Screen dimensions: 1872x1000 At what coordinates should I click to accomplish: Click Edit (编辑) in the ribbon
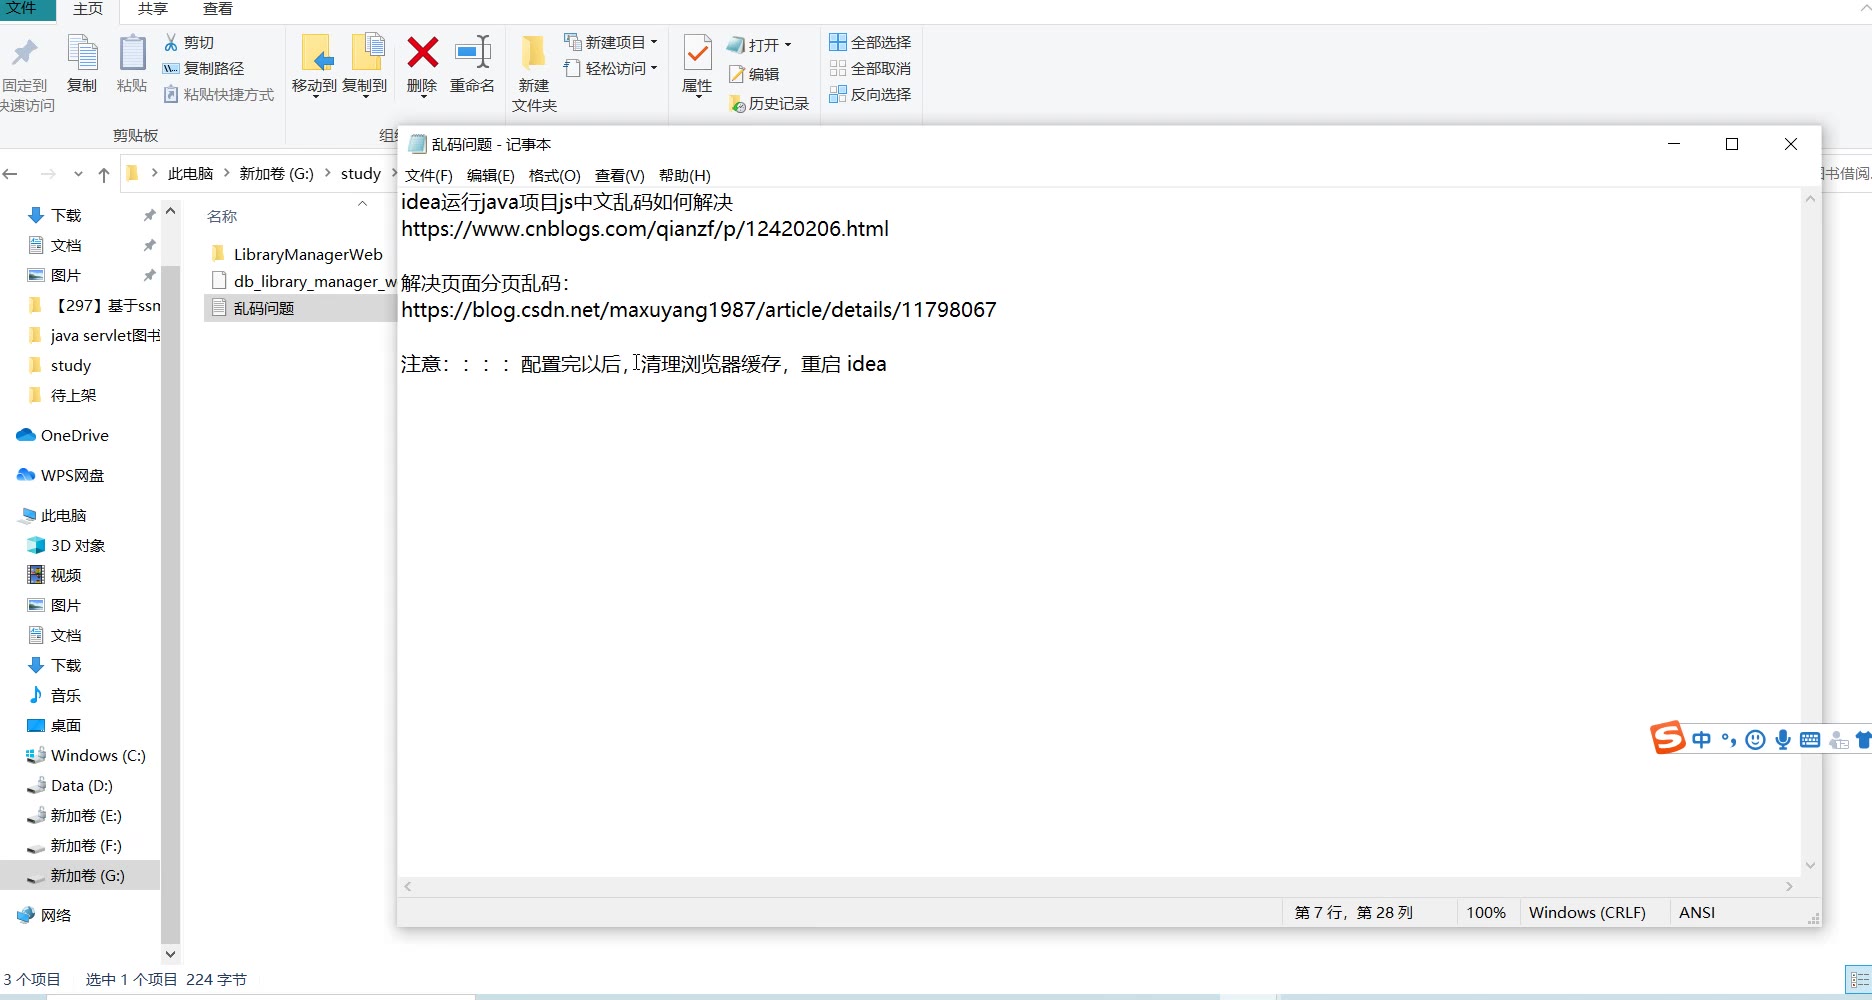(x=754, y=74)
